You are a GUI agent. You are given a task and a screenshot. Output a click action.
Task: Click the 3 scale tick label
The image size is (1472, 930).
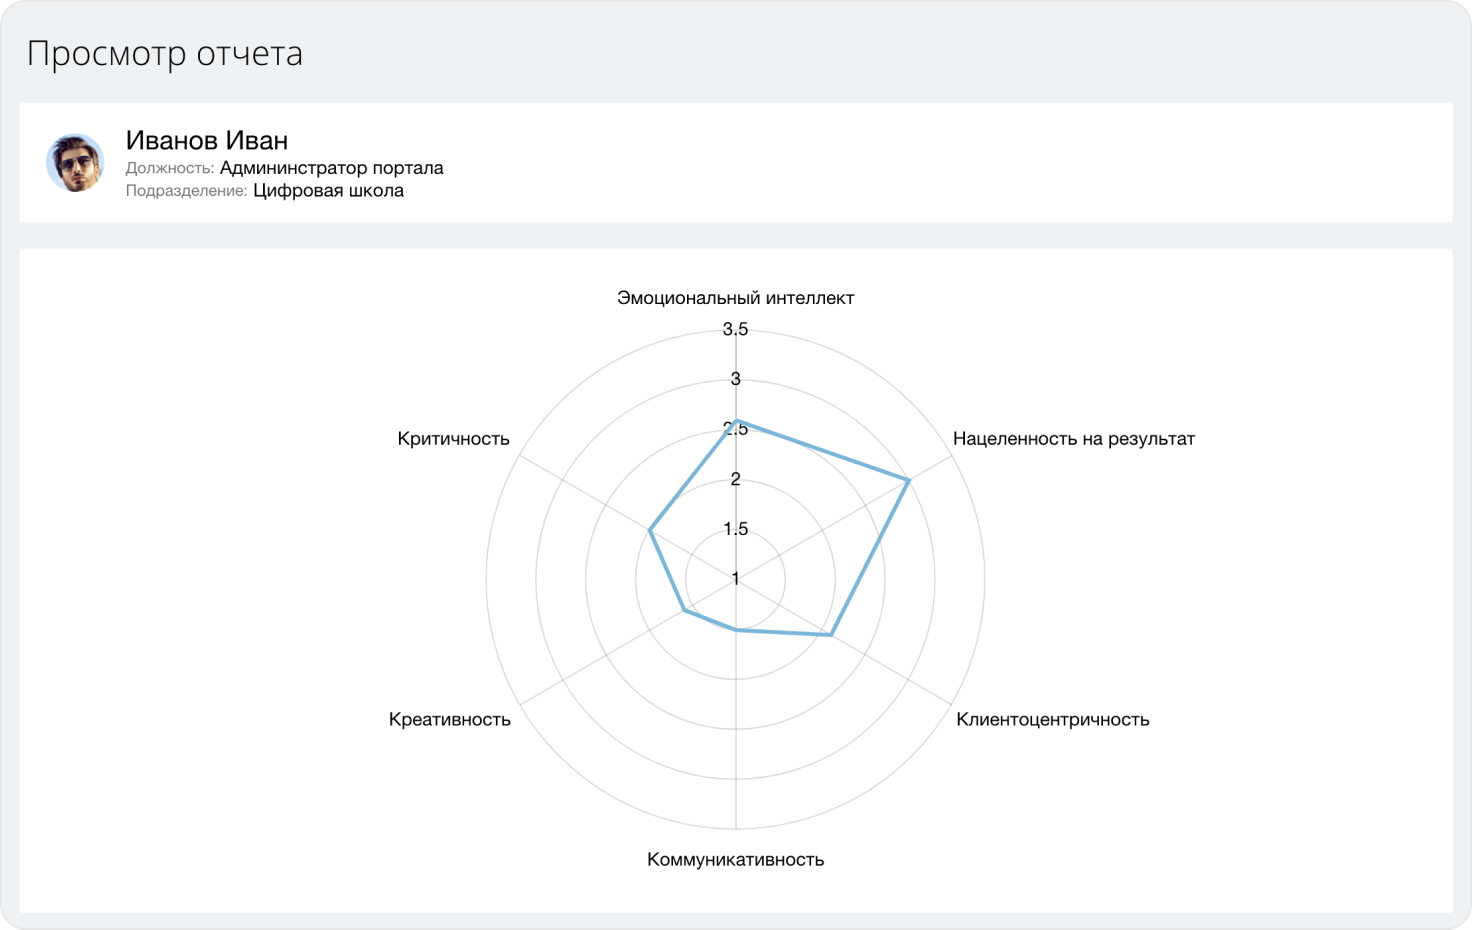[x=735, y=379]
